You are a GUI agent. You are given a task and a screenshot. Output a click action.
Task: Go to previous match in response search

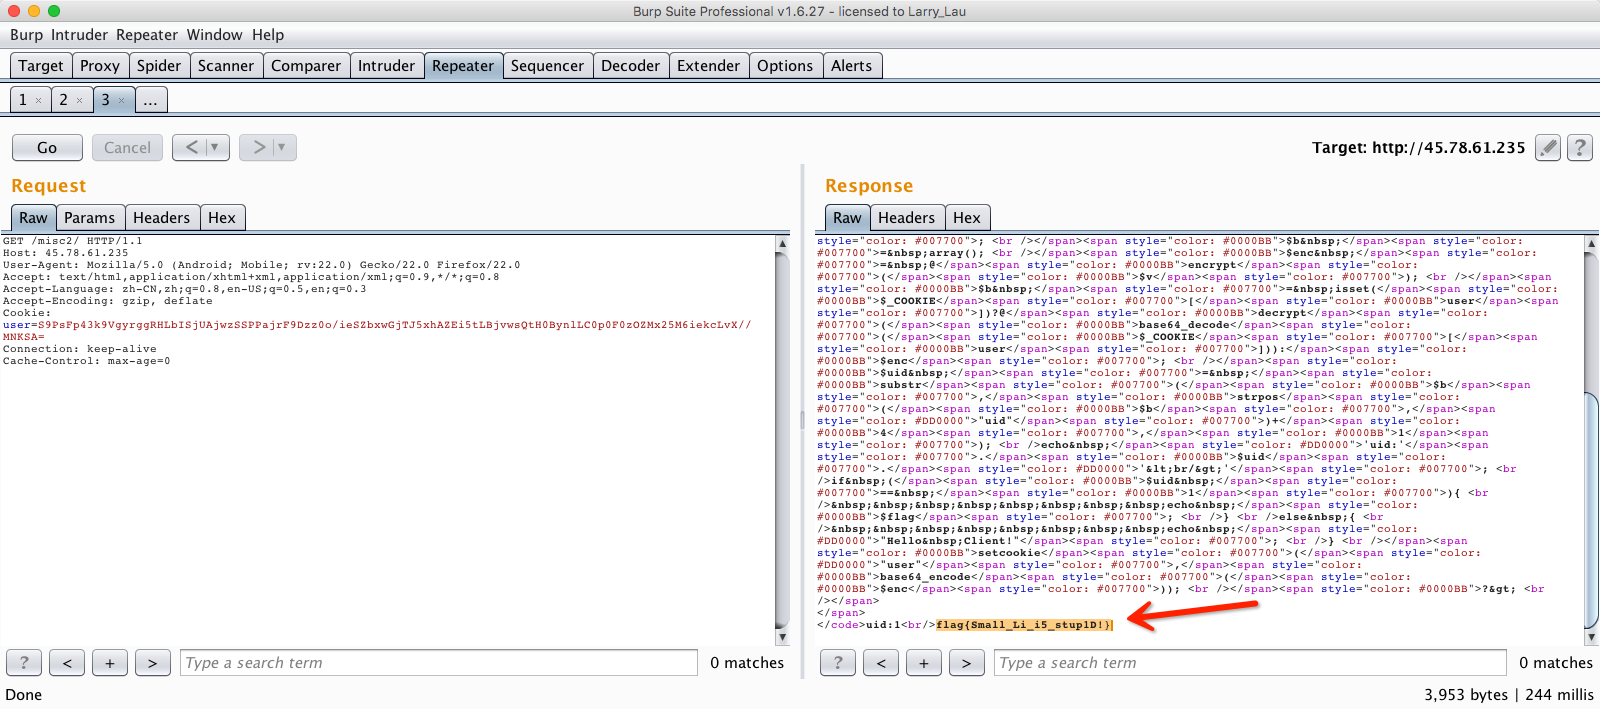click(x=881, y=662)
